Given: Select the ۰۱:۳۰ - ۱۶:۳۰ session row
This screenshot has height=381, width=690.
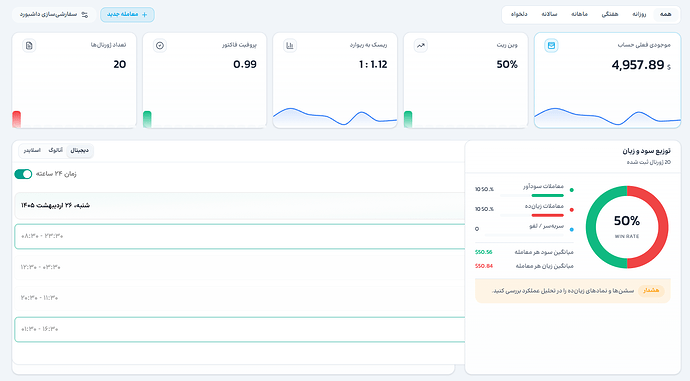Looking at the screenshot, I should tap(240, 329).
